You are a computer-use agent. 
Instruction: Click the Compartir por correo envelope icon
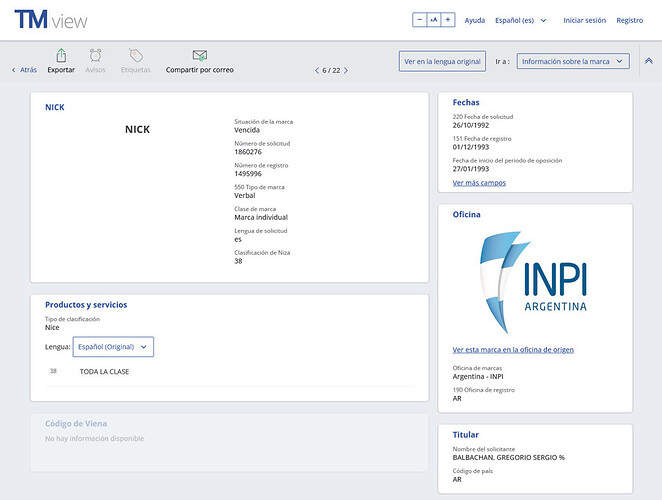click(x=199, y=56)
